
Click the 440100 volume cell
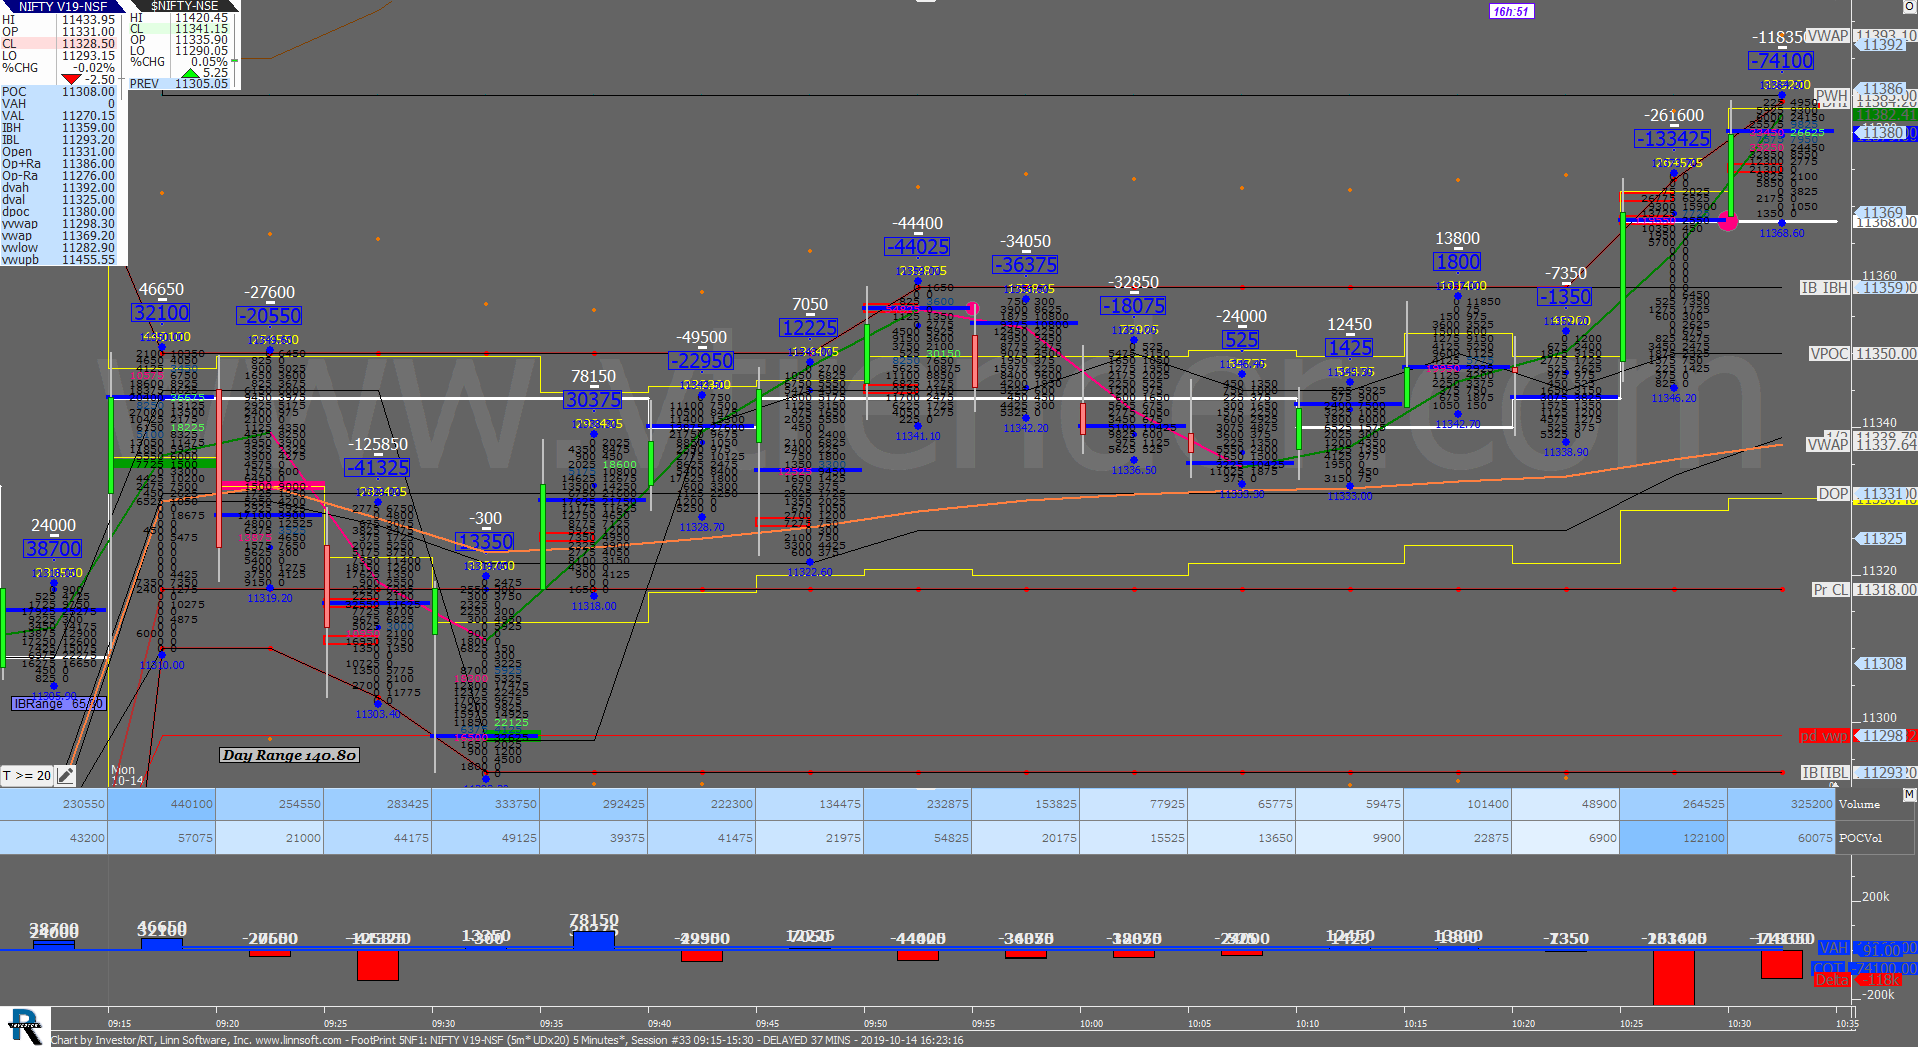point(161,804)
